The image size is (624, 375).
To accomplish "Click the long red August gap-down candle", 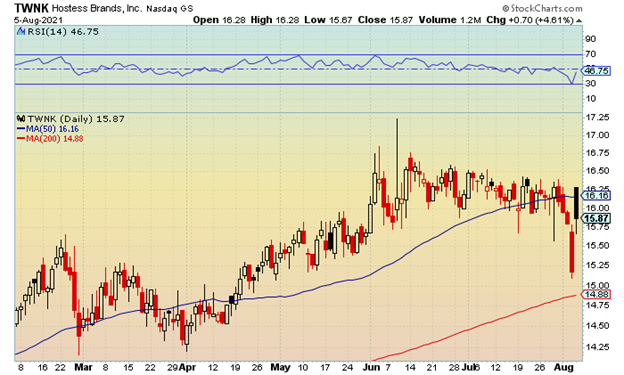I will coord(572,252).
